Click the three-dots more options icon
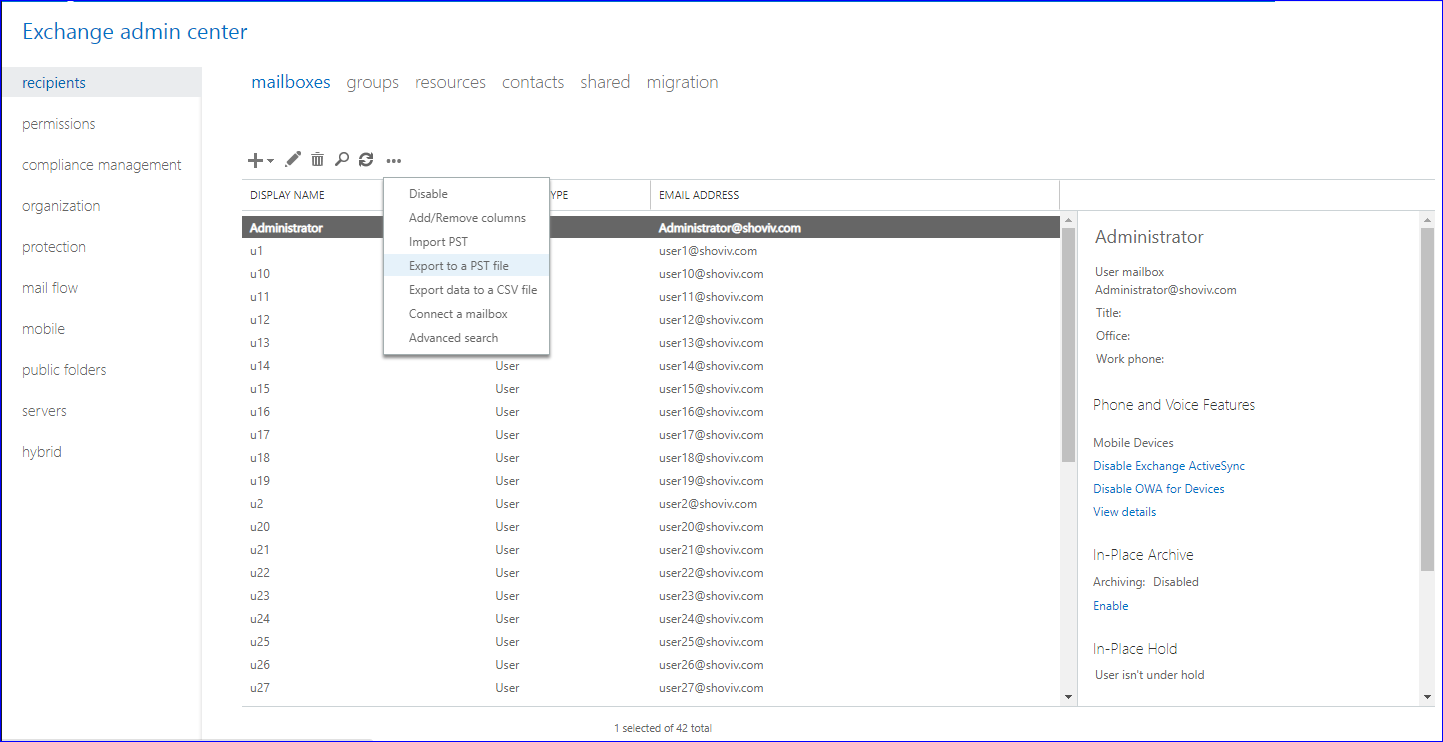The height and width of the screenshot is (742, 1443). (394, 160)
